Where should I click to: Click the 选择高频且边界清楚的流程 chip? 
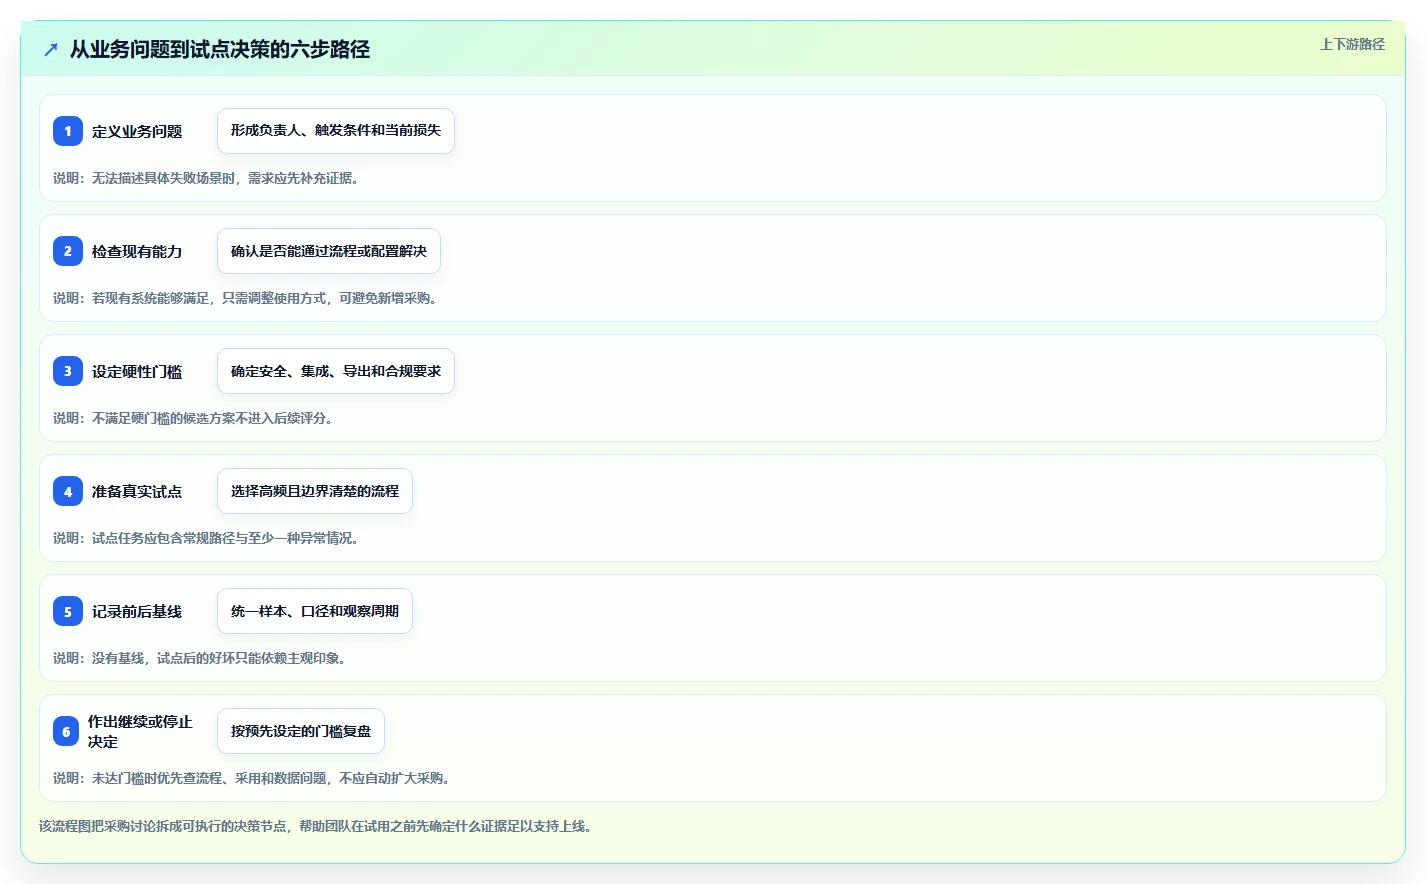point(315,491)
